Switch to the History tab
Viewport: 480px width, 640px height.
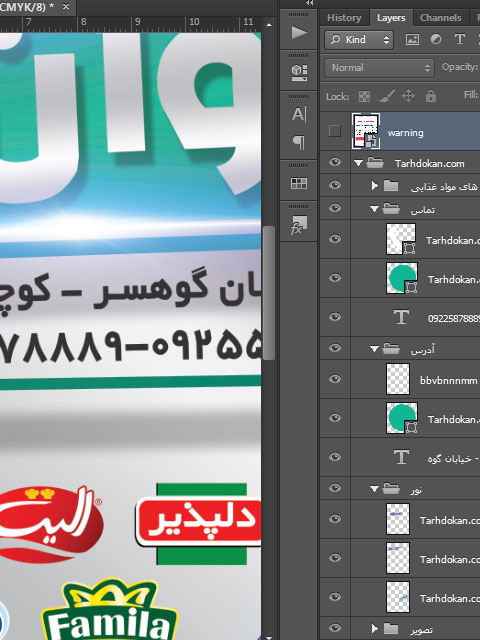[x=344, y=18]
